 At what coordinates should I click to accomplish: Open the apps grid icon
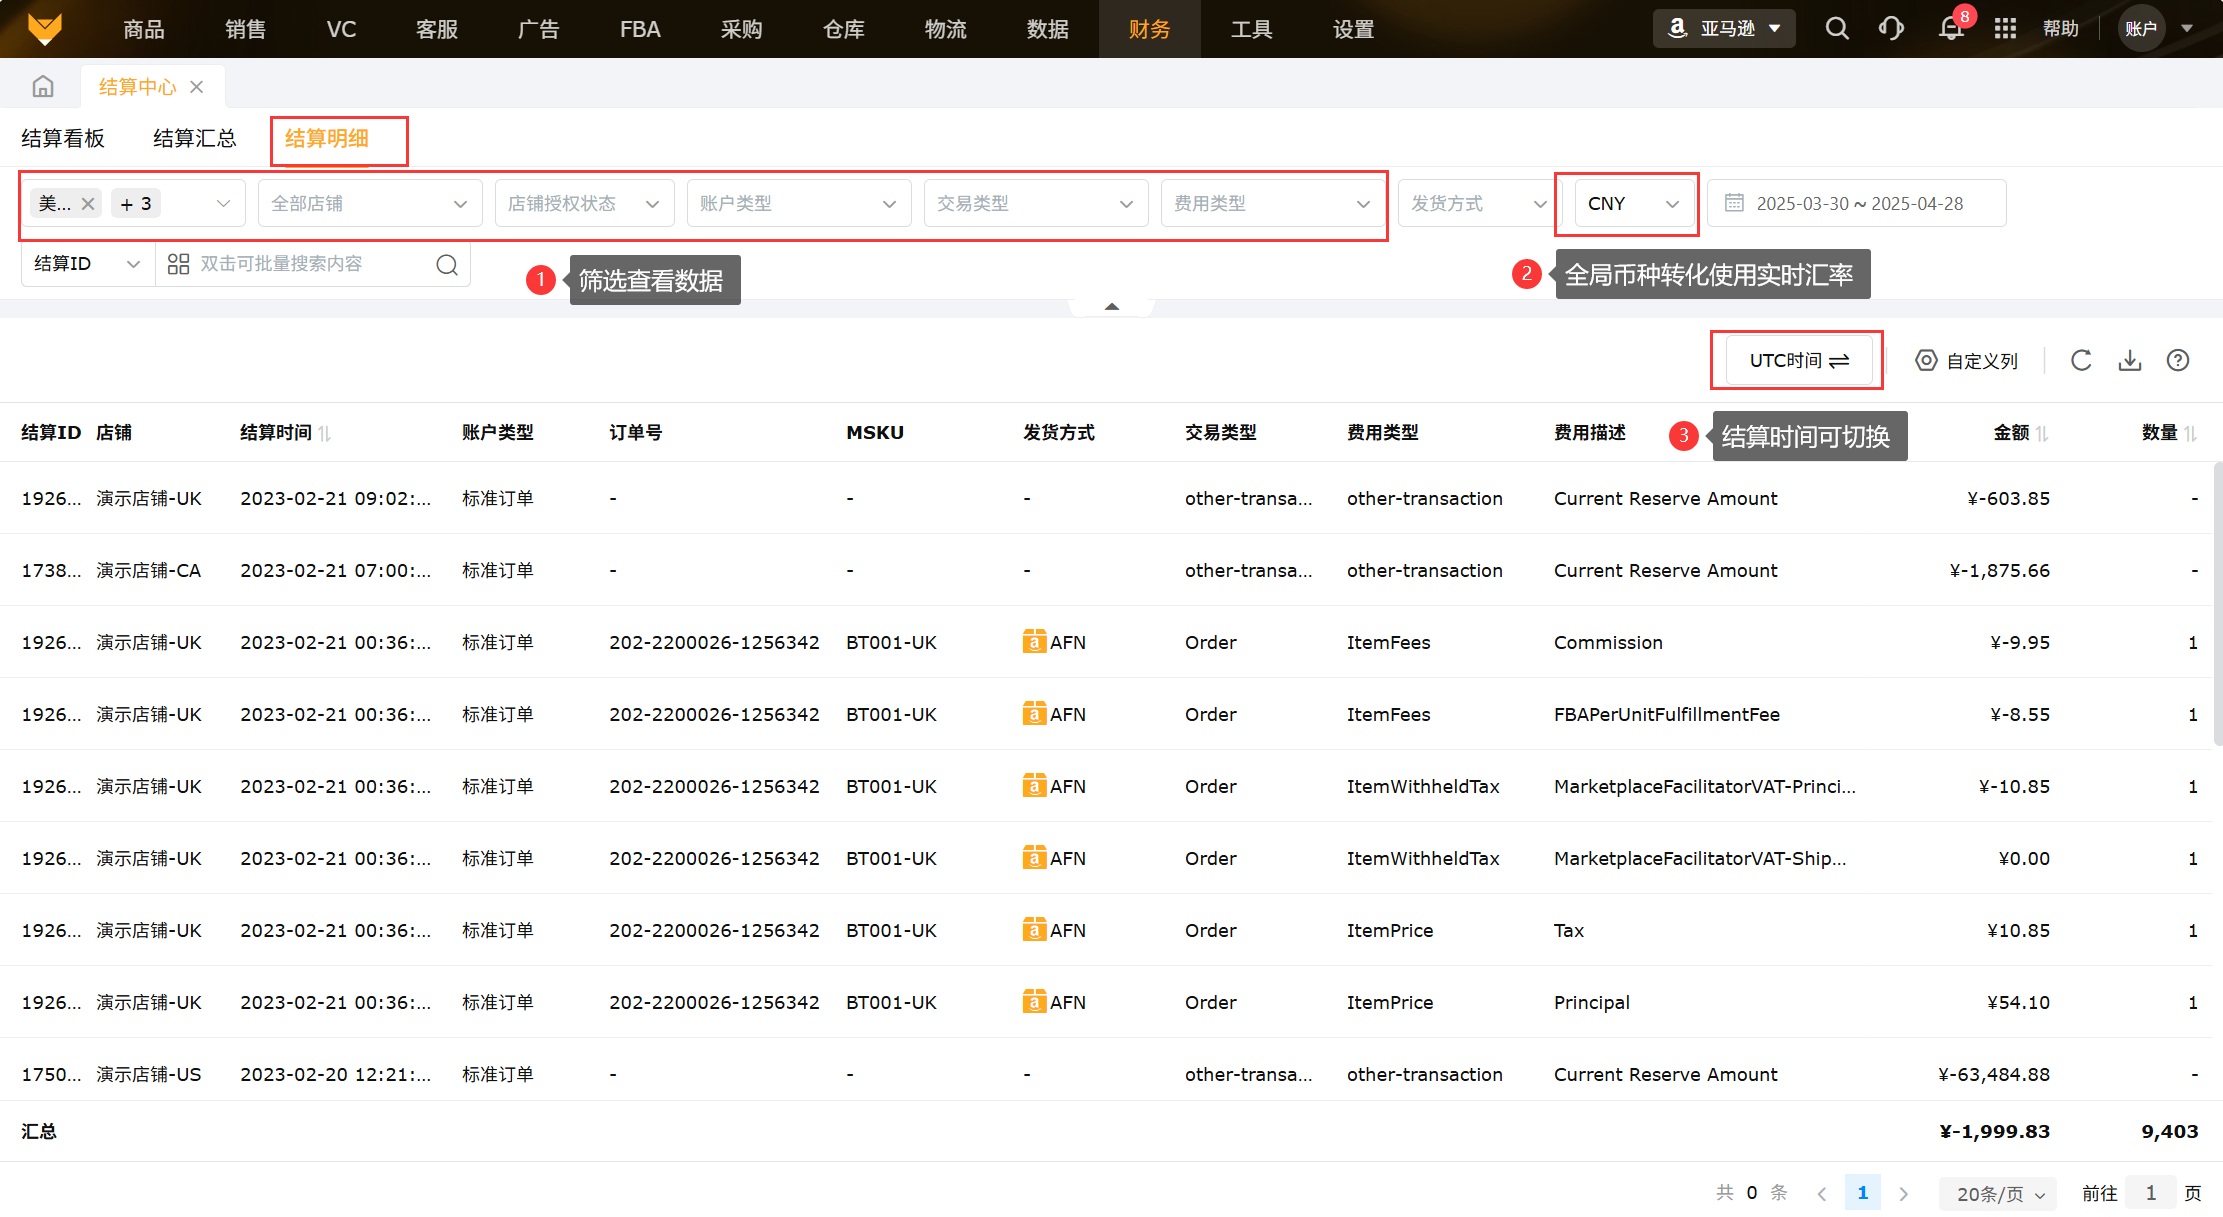[x=2005, y=29]
